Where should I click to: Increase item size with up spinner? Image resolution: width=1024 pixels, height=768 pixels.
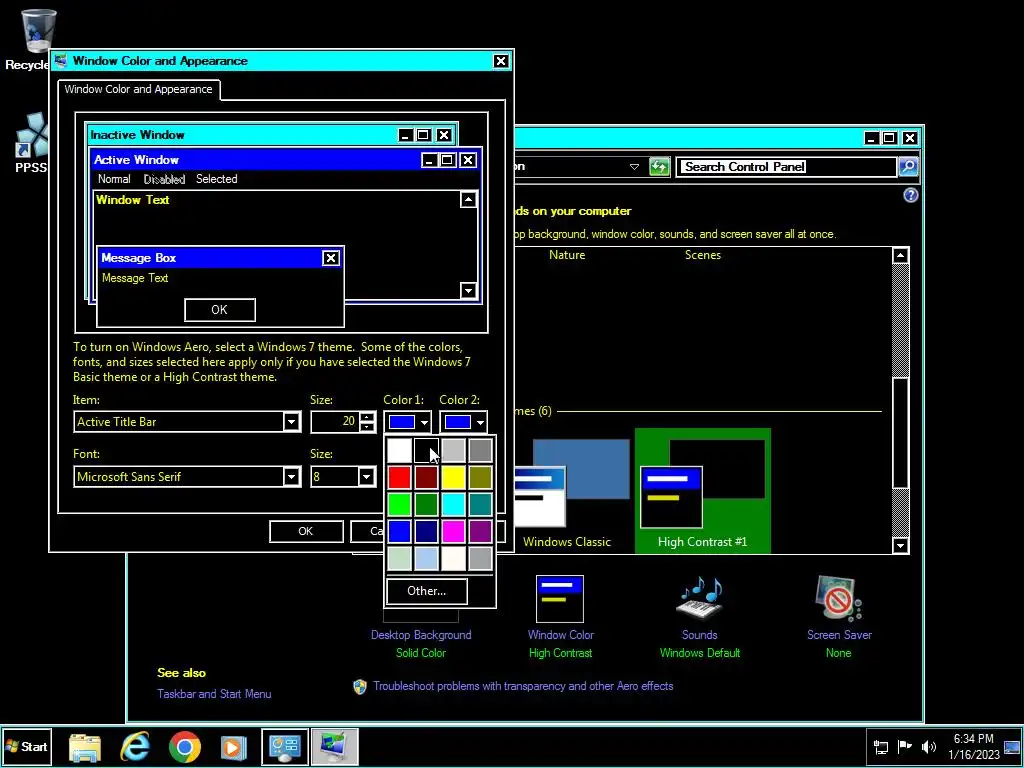pos(368,417)
